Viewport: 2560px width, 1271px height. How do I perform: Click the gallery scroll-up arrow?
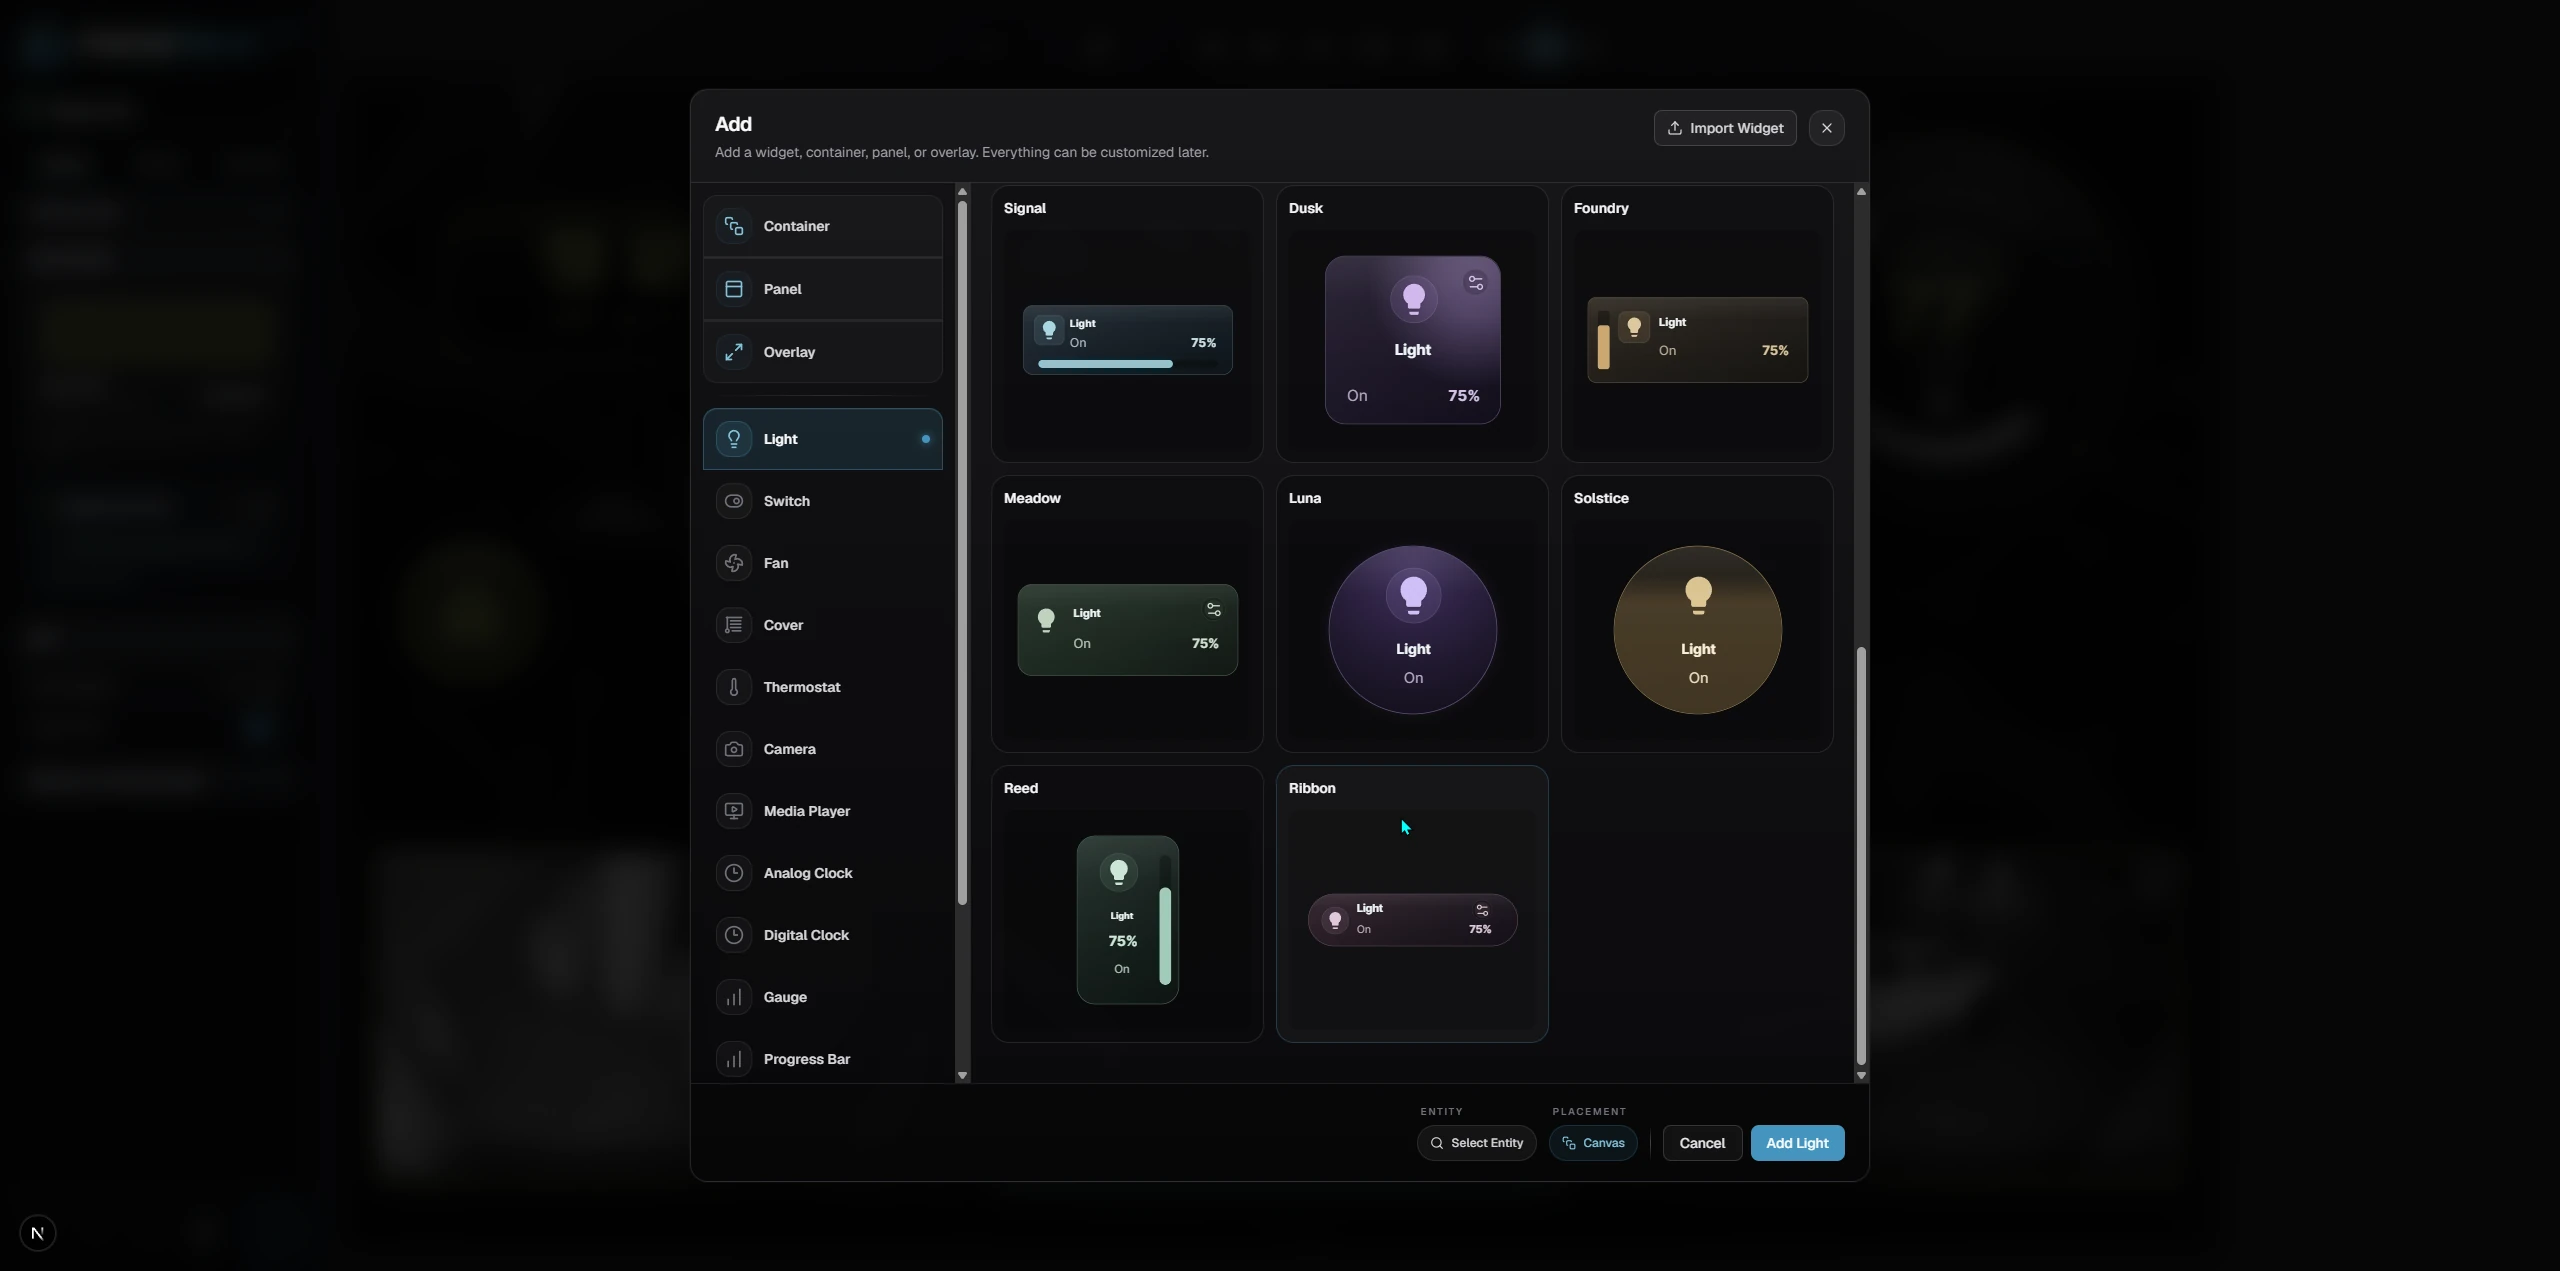pos(1861,191)
